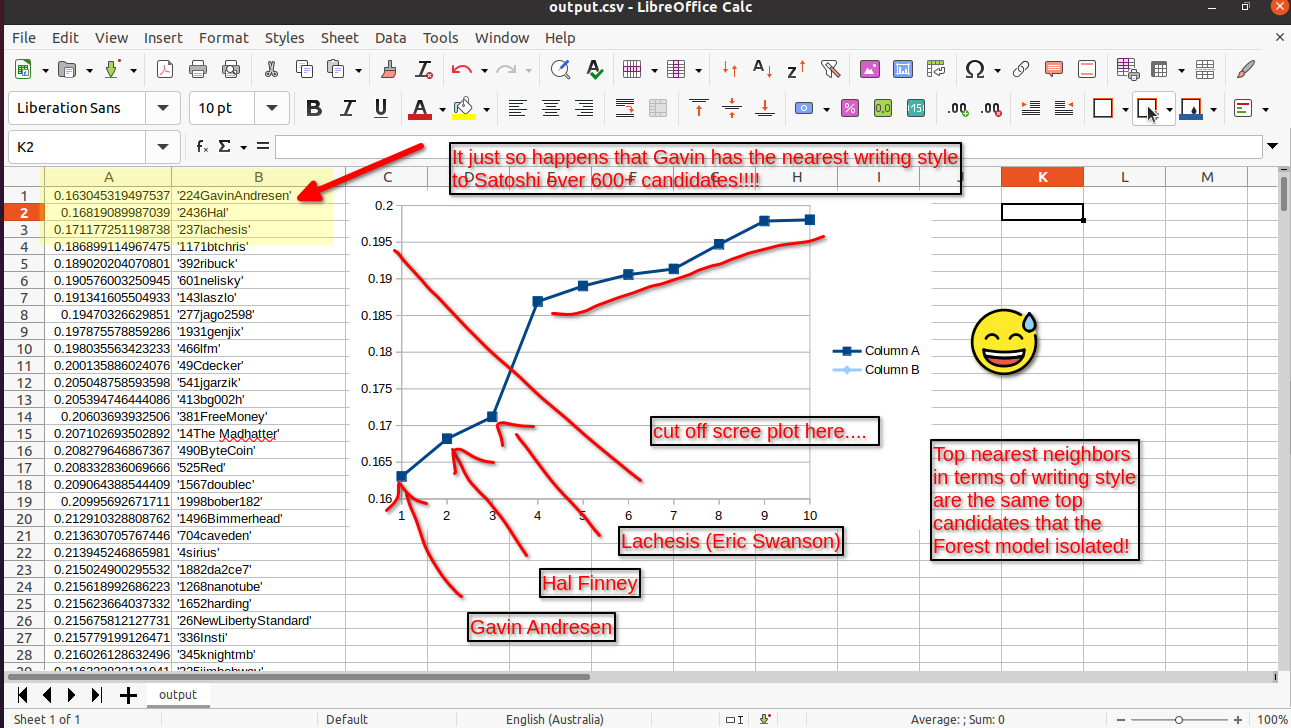
Task: Select the output sheet tab
Action: (x=178, y=694)
